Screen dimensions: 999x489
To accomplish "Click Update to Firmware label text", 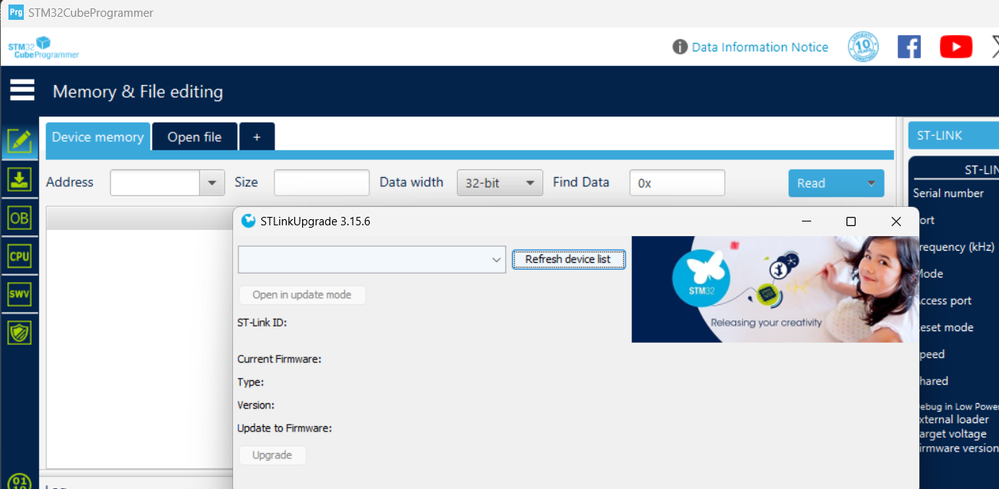I will pyautogui.click(x=285, y=429).
